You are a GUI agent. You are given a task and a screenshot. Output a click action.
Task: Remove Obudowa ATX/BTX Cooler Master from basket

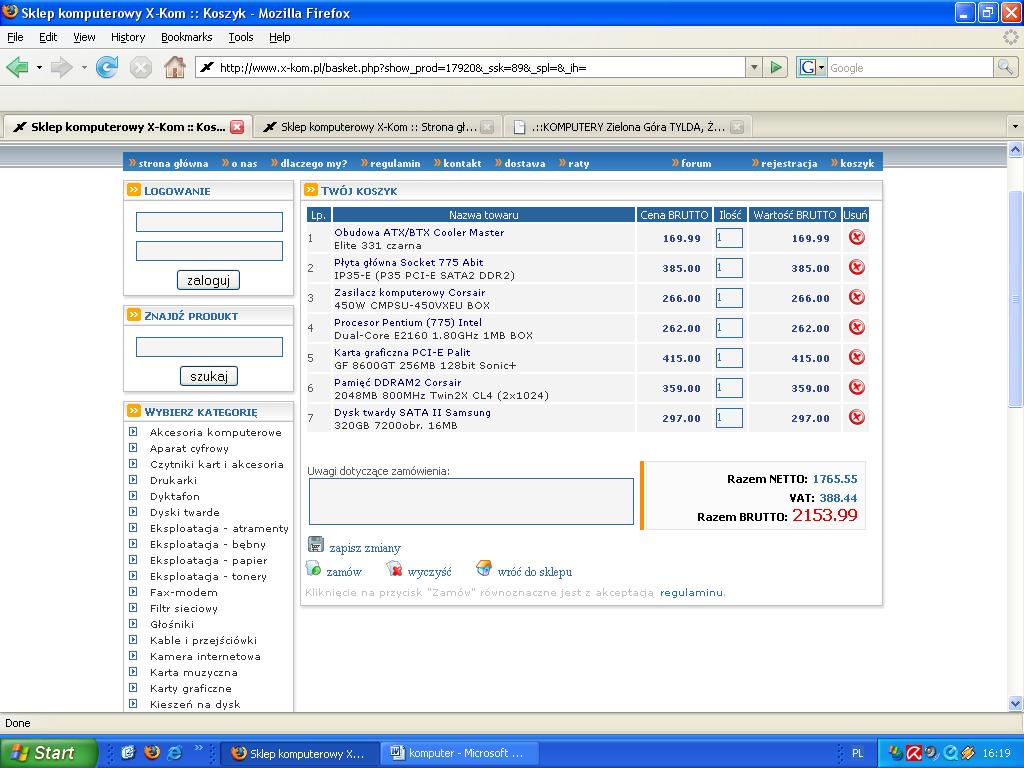click(857, 237)
